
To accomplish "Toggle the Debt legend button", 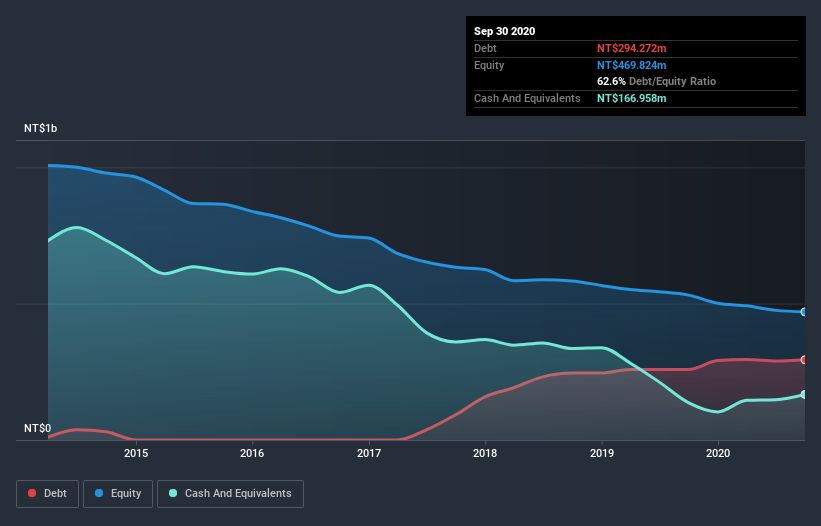I will 47,494.
